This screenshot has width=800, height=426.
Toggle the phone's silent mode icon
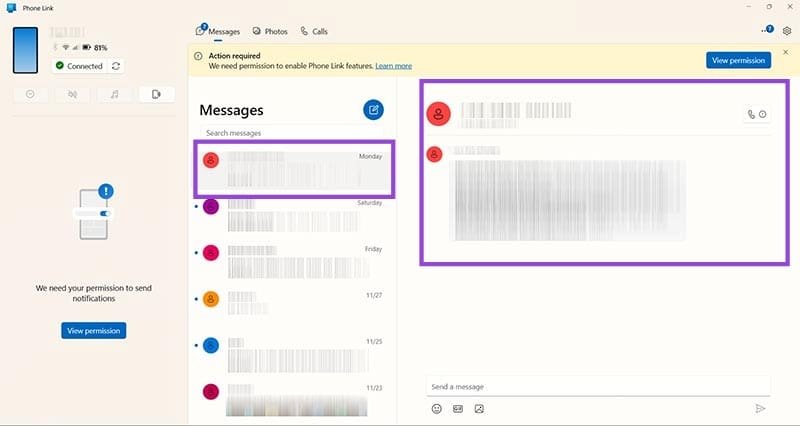(72, 94)
